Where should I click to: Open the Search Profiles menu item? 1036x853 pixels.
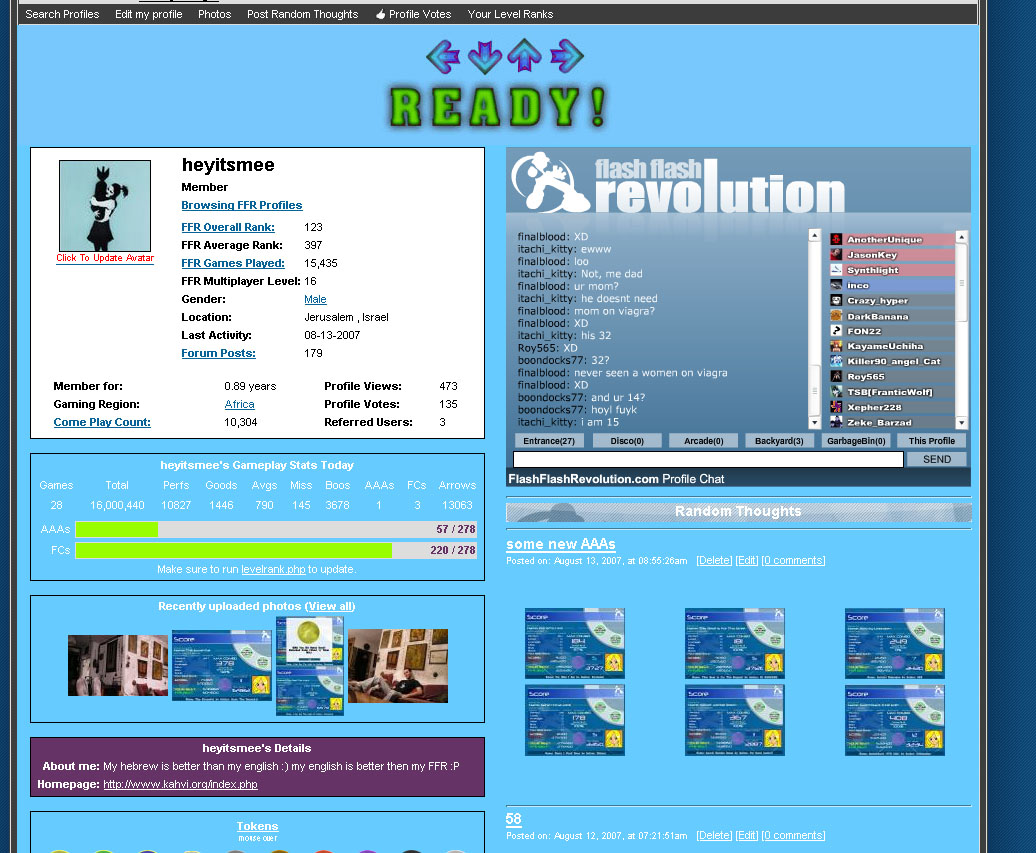[x=62, y=15]
